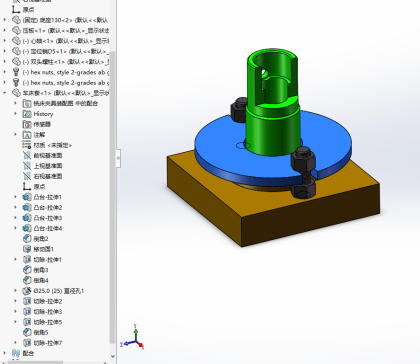Select 倒角5 in the feature tree
The height and width of the screenshot is (364, 420).
36,332
